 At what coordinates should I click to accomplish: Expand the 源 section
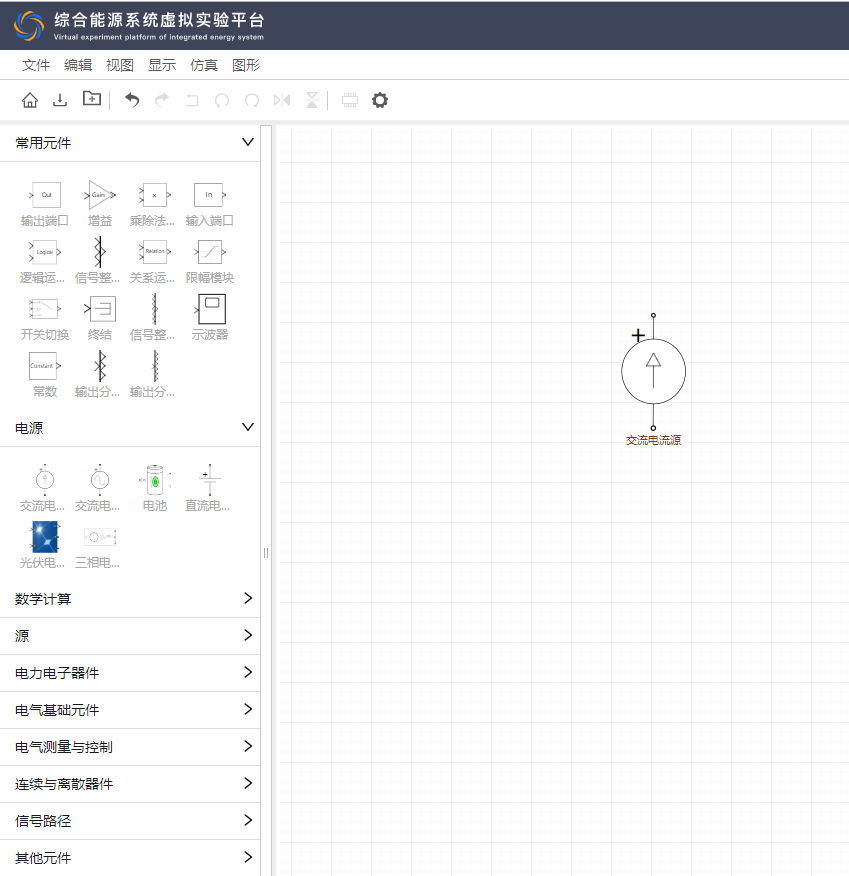coord(248,635)
